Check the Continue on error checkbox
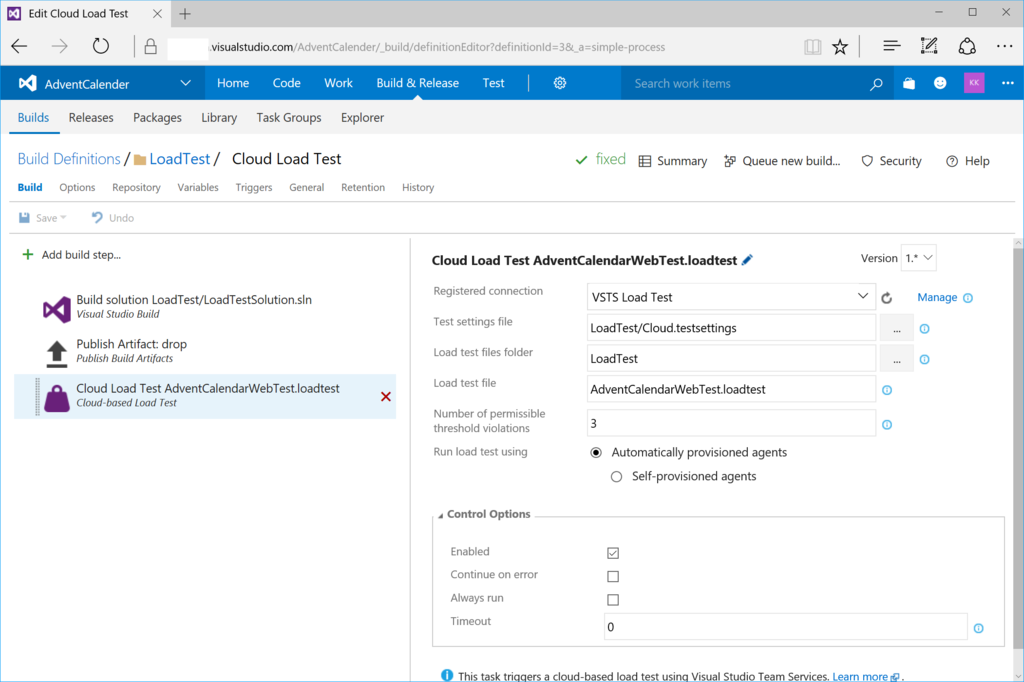The height and width of the screenshot is (682, 1024). pyautogui.click(x=613, y=576)
